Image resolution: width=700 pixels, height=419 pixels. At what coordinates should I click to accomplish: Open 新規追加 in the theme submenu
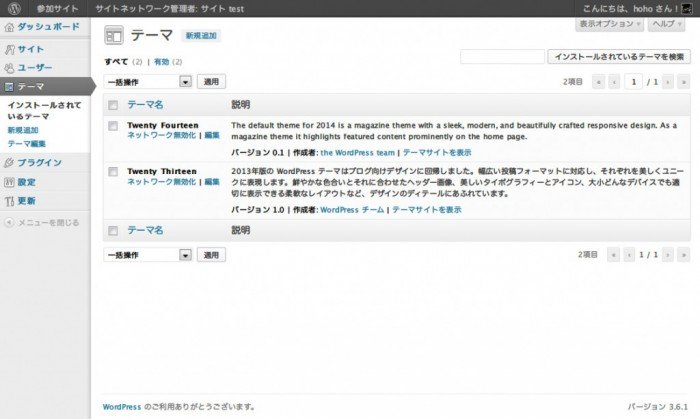click(x=23, y=130)
